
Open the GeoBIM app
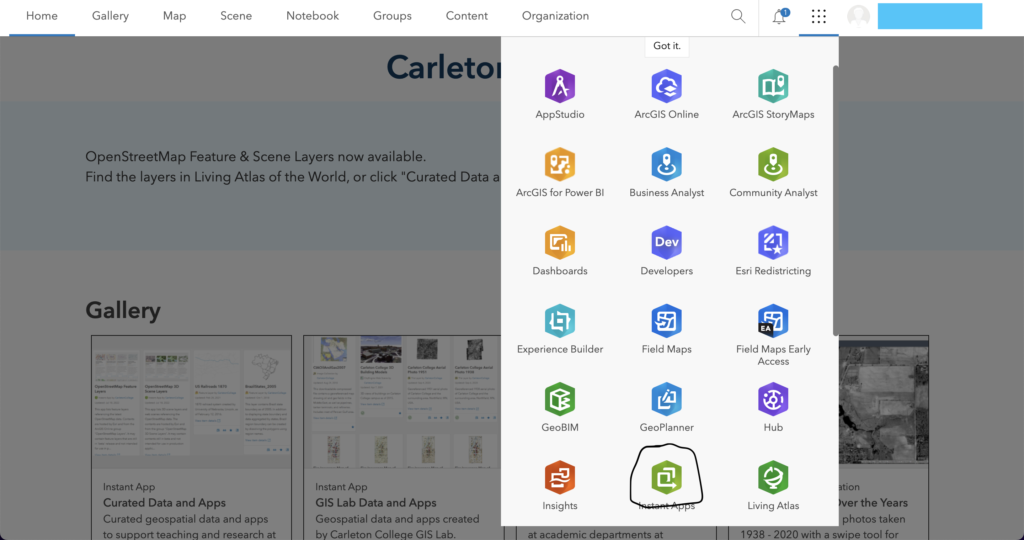(560, 408)
